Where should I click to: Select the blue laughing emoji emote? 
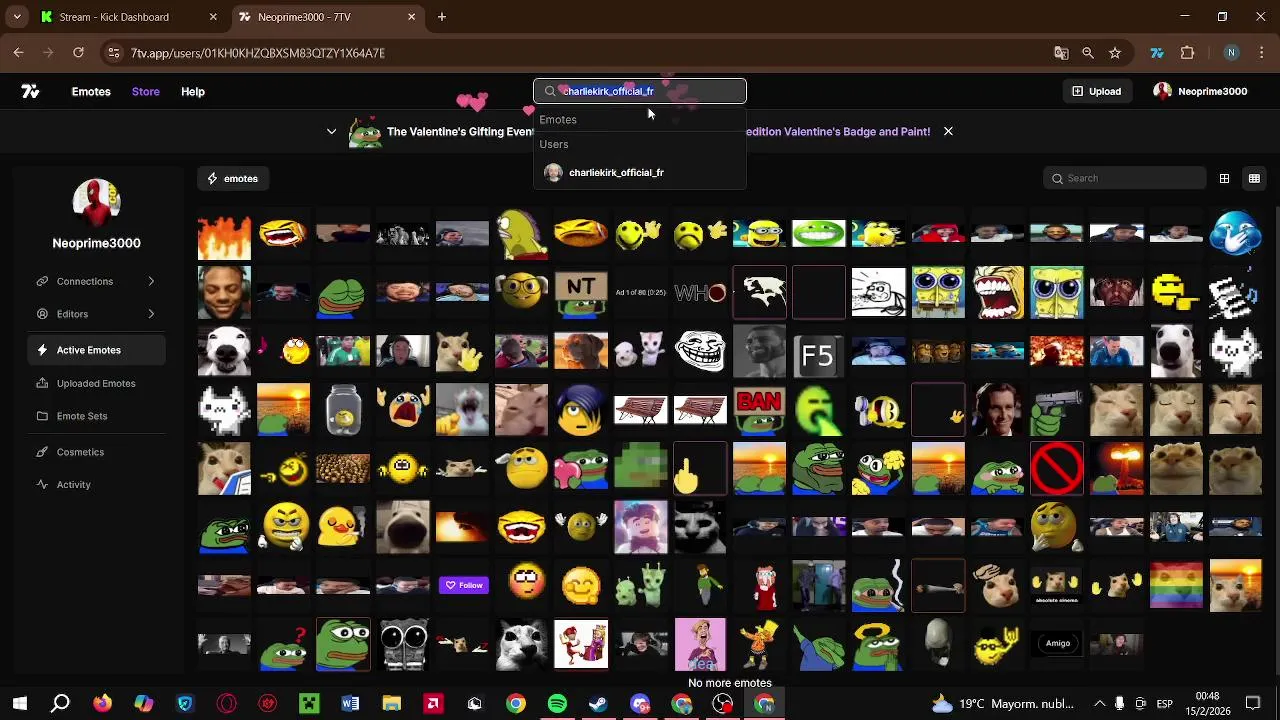[x=1235, y=234]
